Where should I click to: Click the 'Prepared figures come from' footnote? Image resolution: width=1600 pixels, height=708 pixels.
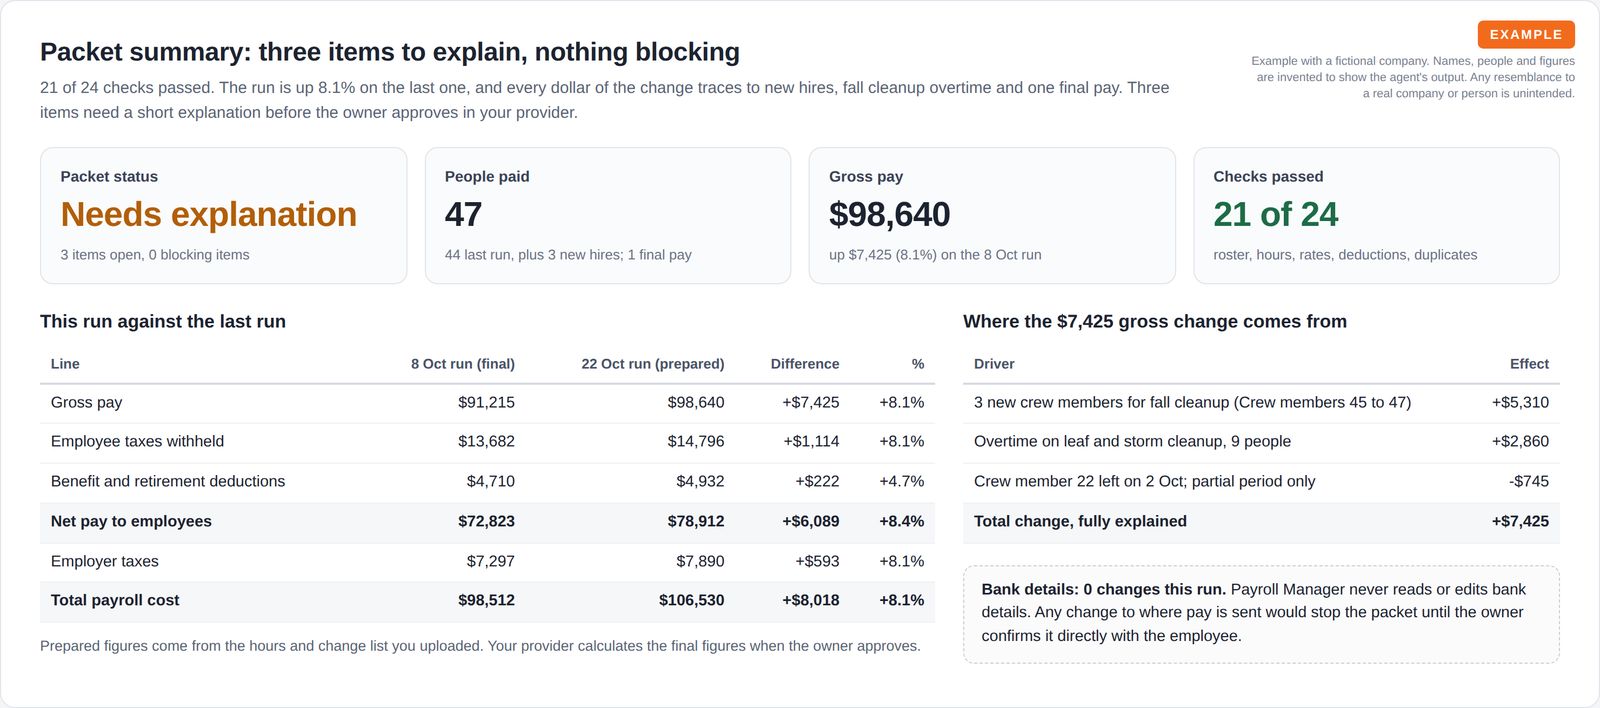point(480,646)
